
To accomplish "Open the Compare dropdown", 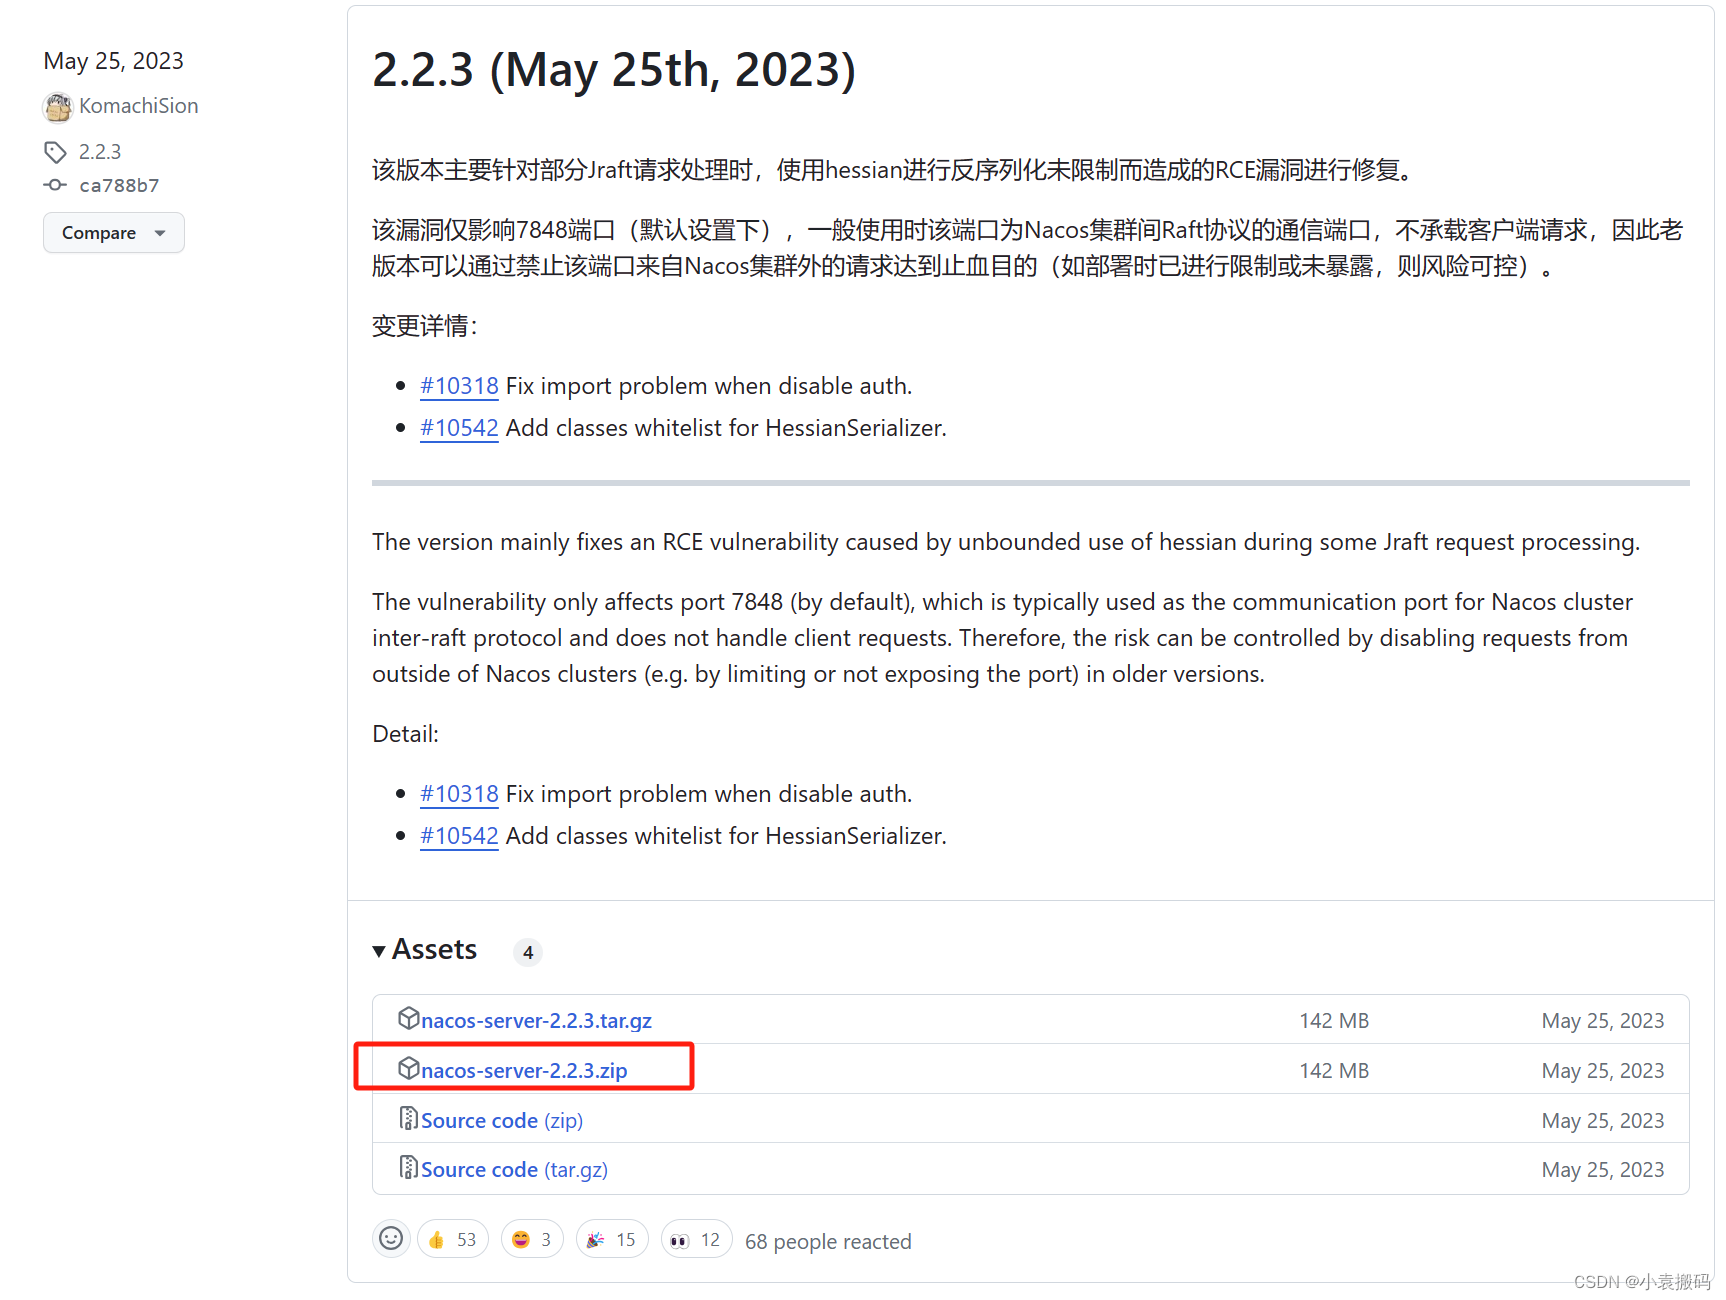I will [x=114, y=232].
